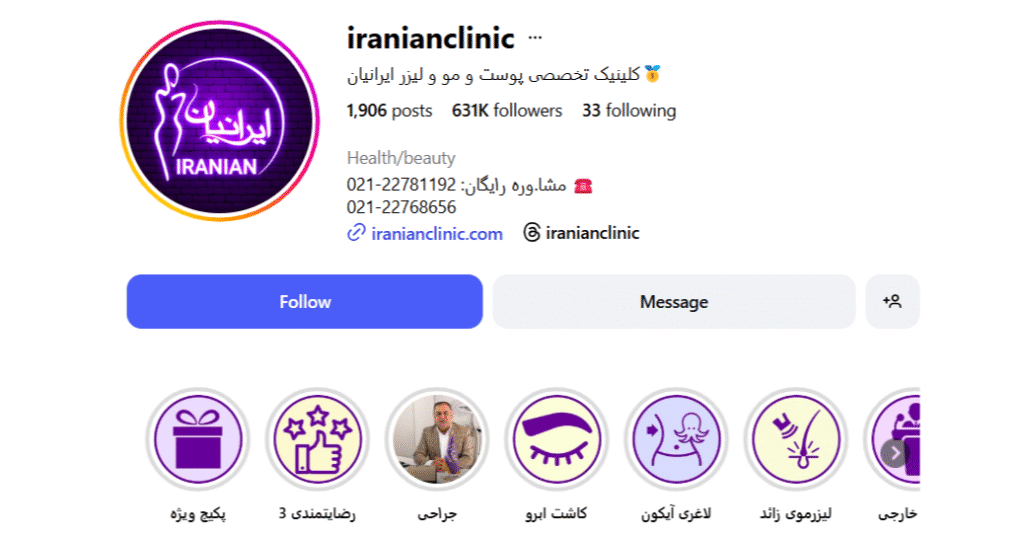Open the neon IRANIAN profile picture story
The width and height of the screenshot is (1024, 538).
pyautogui.click(x=219, y=121)
